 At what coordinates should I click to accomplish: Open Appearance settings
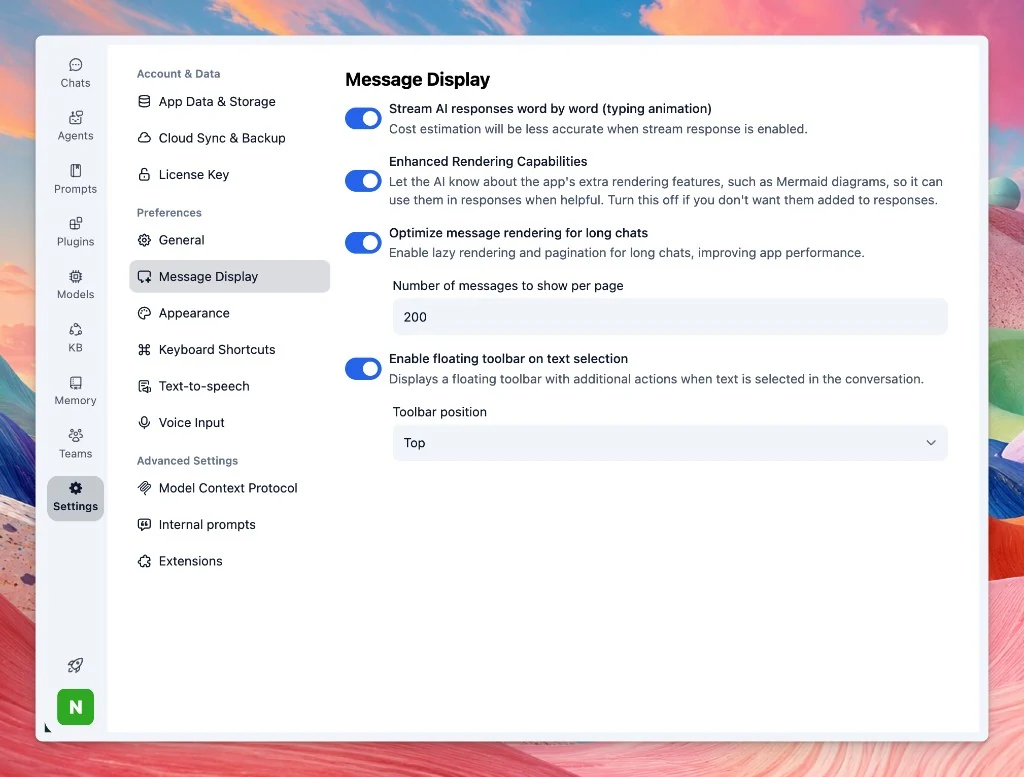tap(229, 313)
